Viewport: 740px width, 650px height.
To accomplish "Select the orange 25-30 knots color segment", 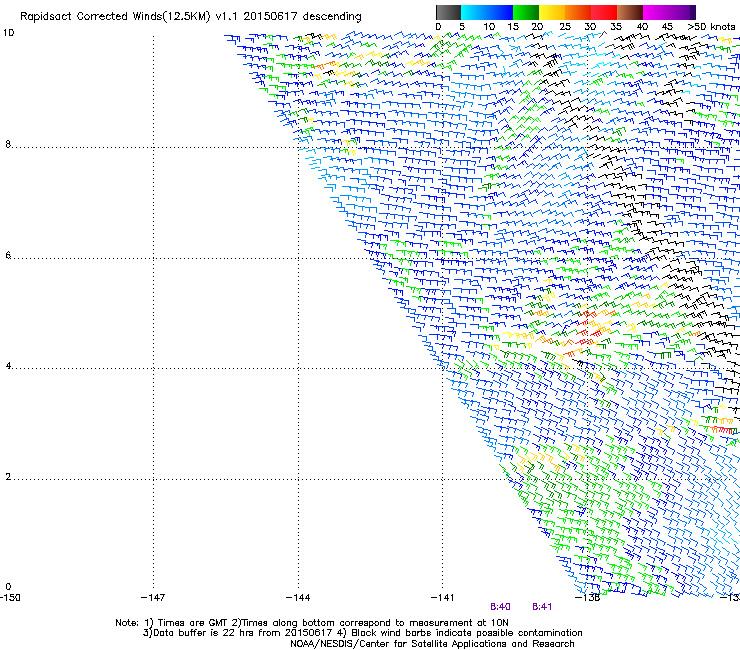I will pos(578,12).
